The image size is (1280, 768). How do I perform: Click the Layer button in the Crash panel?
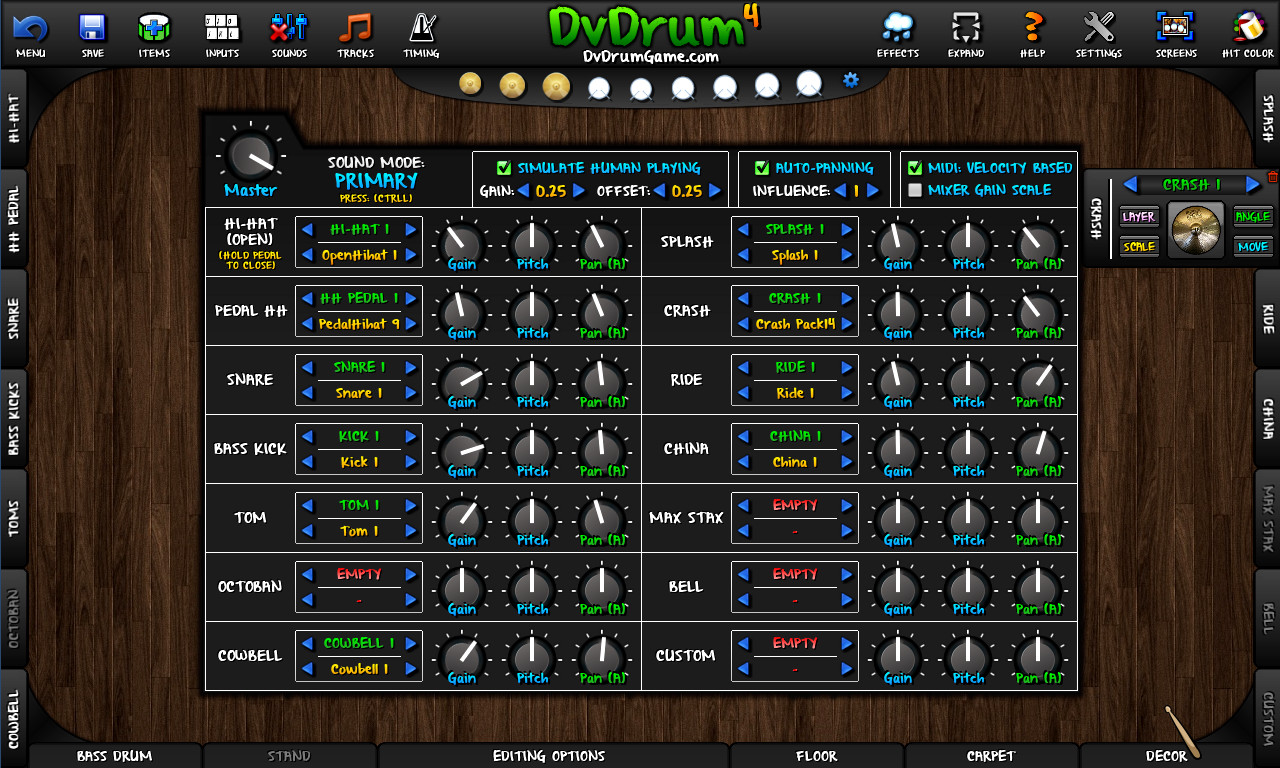[1138, 216]
